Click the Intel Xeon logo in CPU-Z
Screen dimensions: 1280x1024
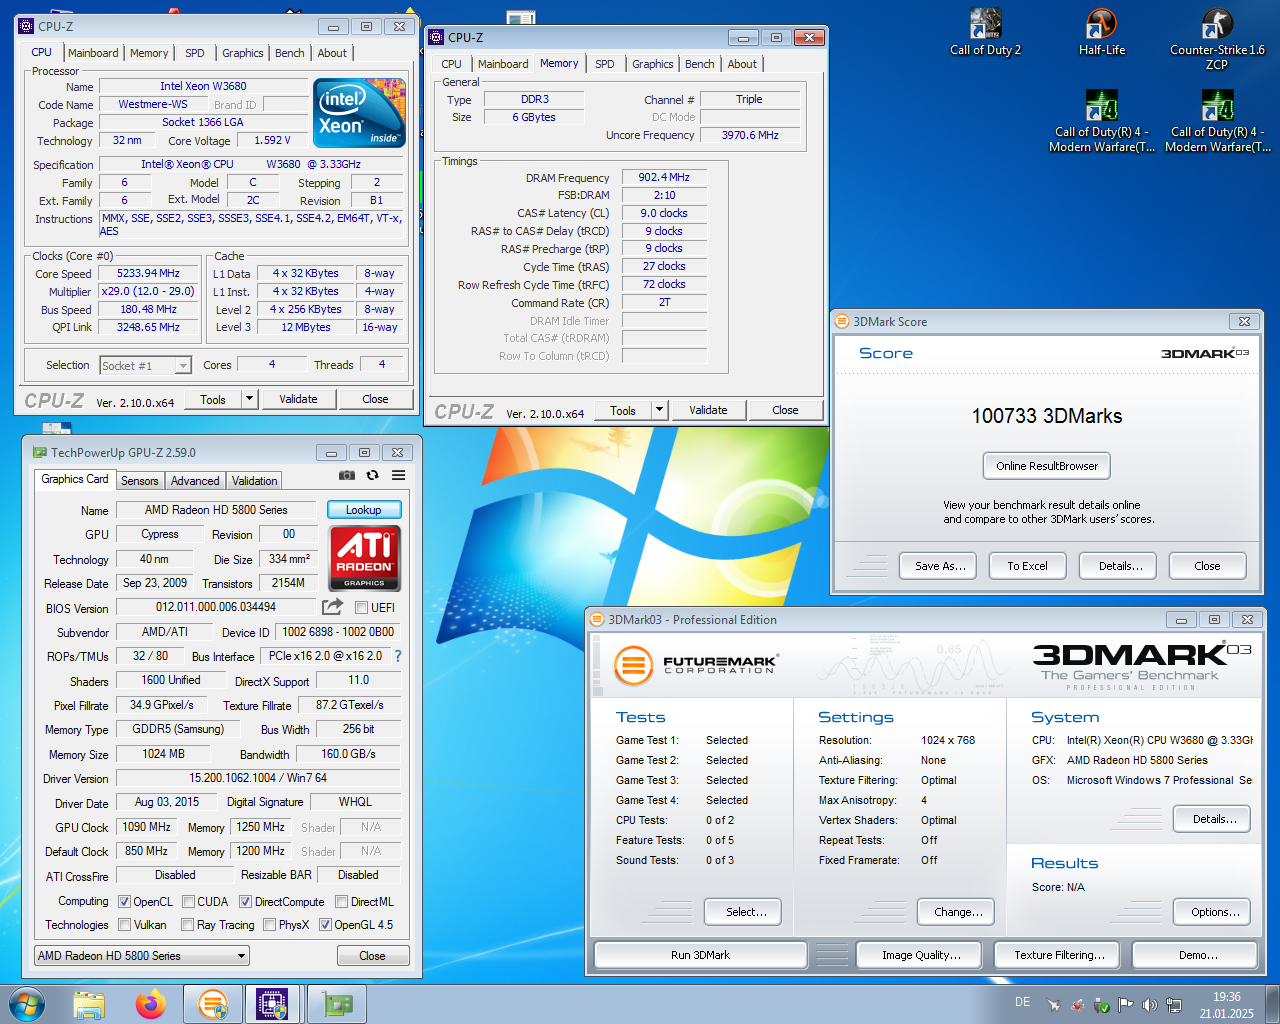point(360,113)
